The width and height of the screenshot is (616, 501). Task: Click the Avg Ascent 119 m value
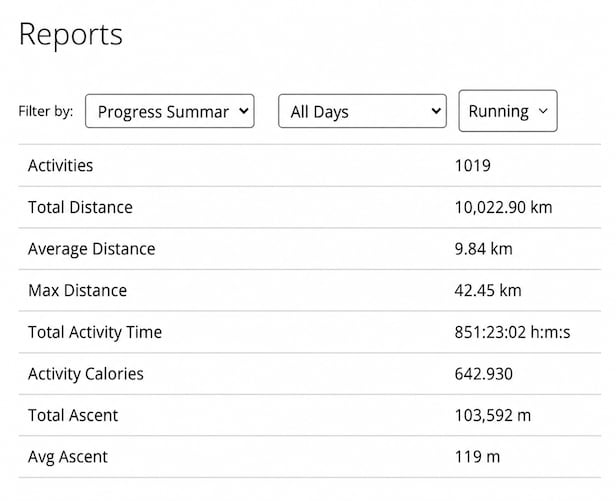(x=477, y=457)
